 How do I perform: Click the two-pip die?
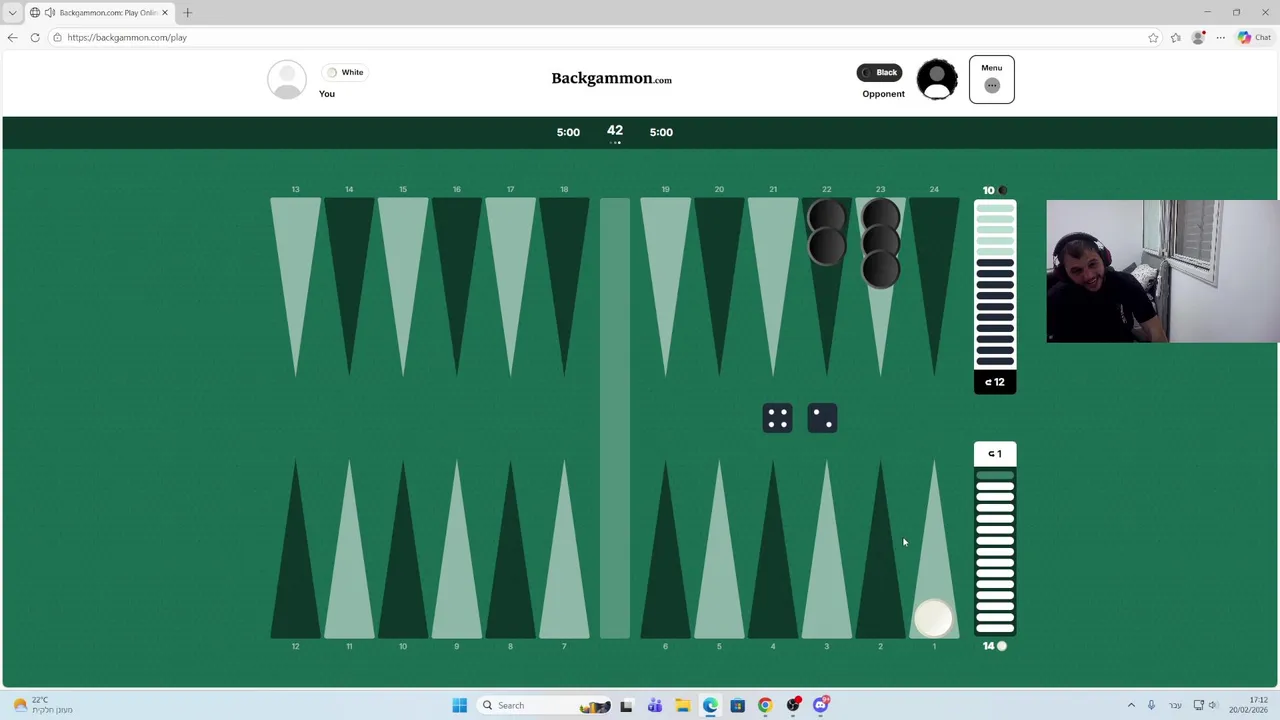[822, 418]
